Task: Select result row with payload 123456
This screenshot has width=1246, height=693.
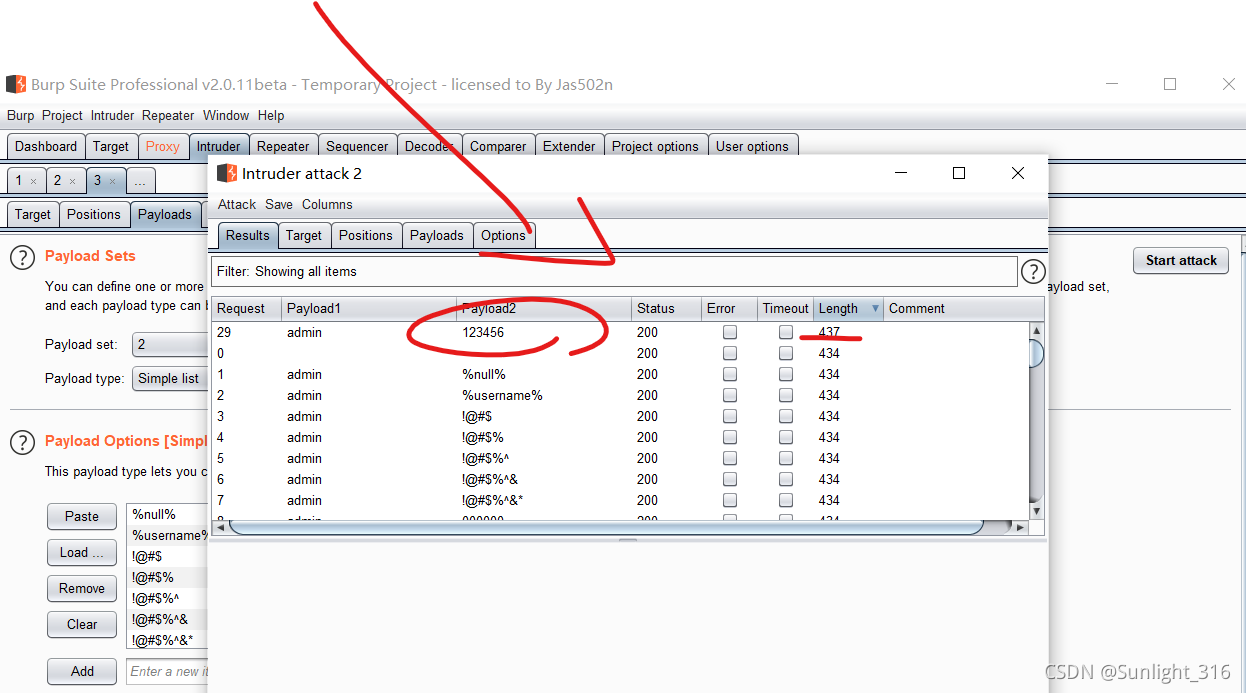Action: 620,332
